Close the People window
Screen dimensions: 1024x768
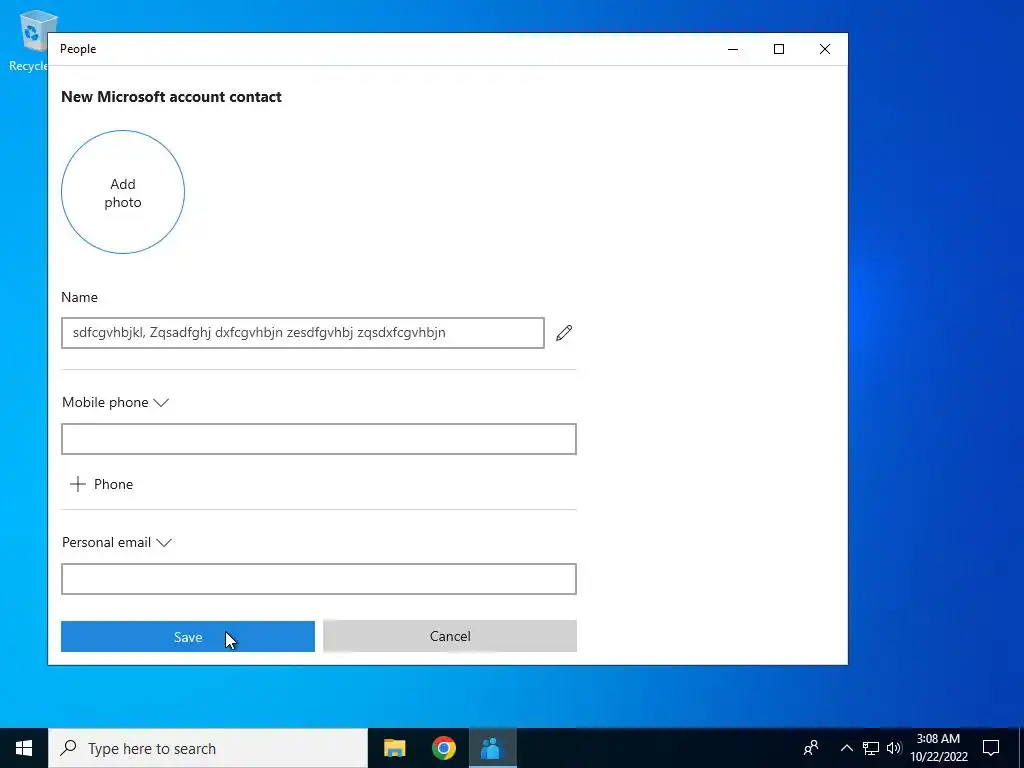(x=825, y=49)
